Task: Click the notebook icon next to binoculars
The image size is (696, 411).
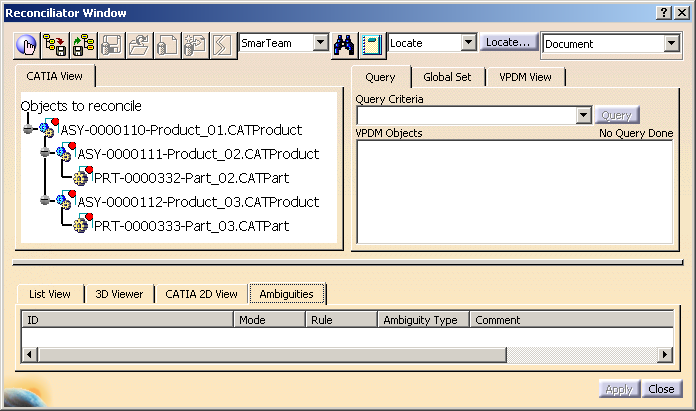Action: (372, 44)
